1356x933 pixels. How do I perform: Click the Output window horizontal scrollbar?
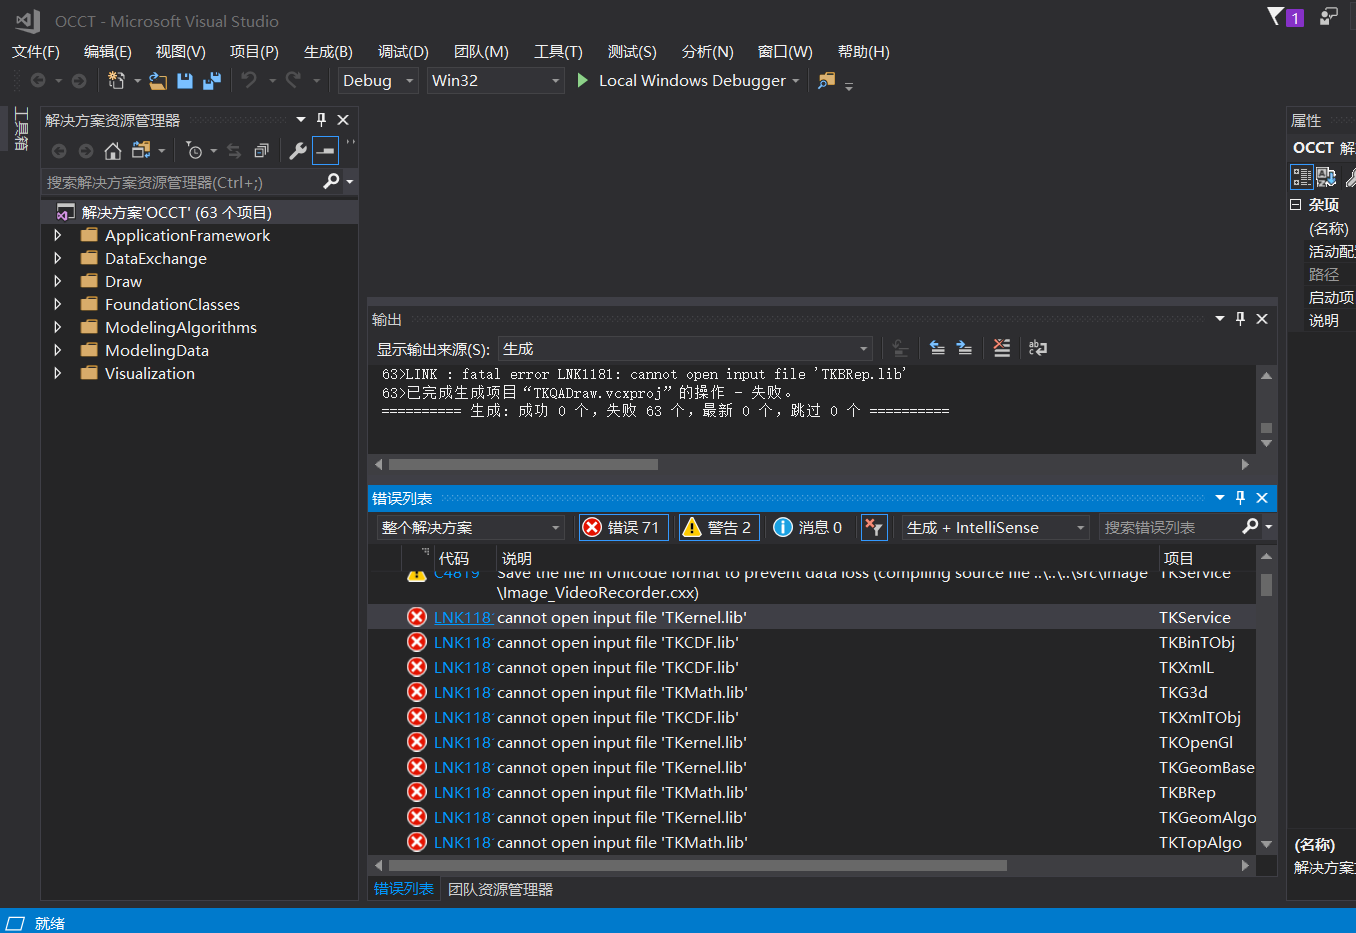[523, 464]
